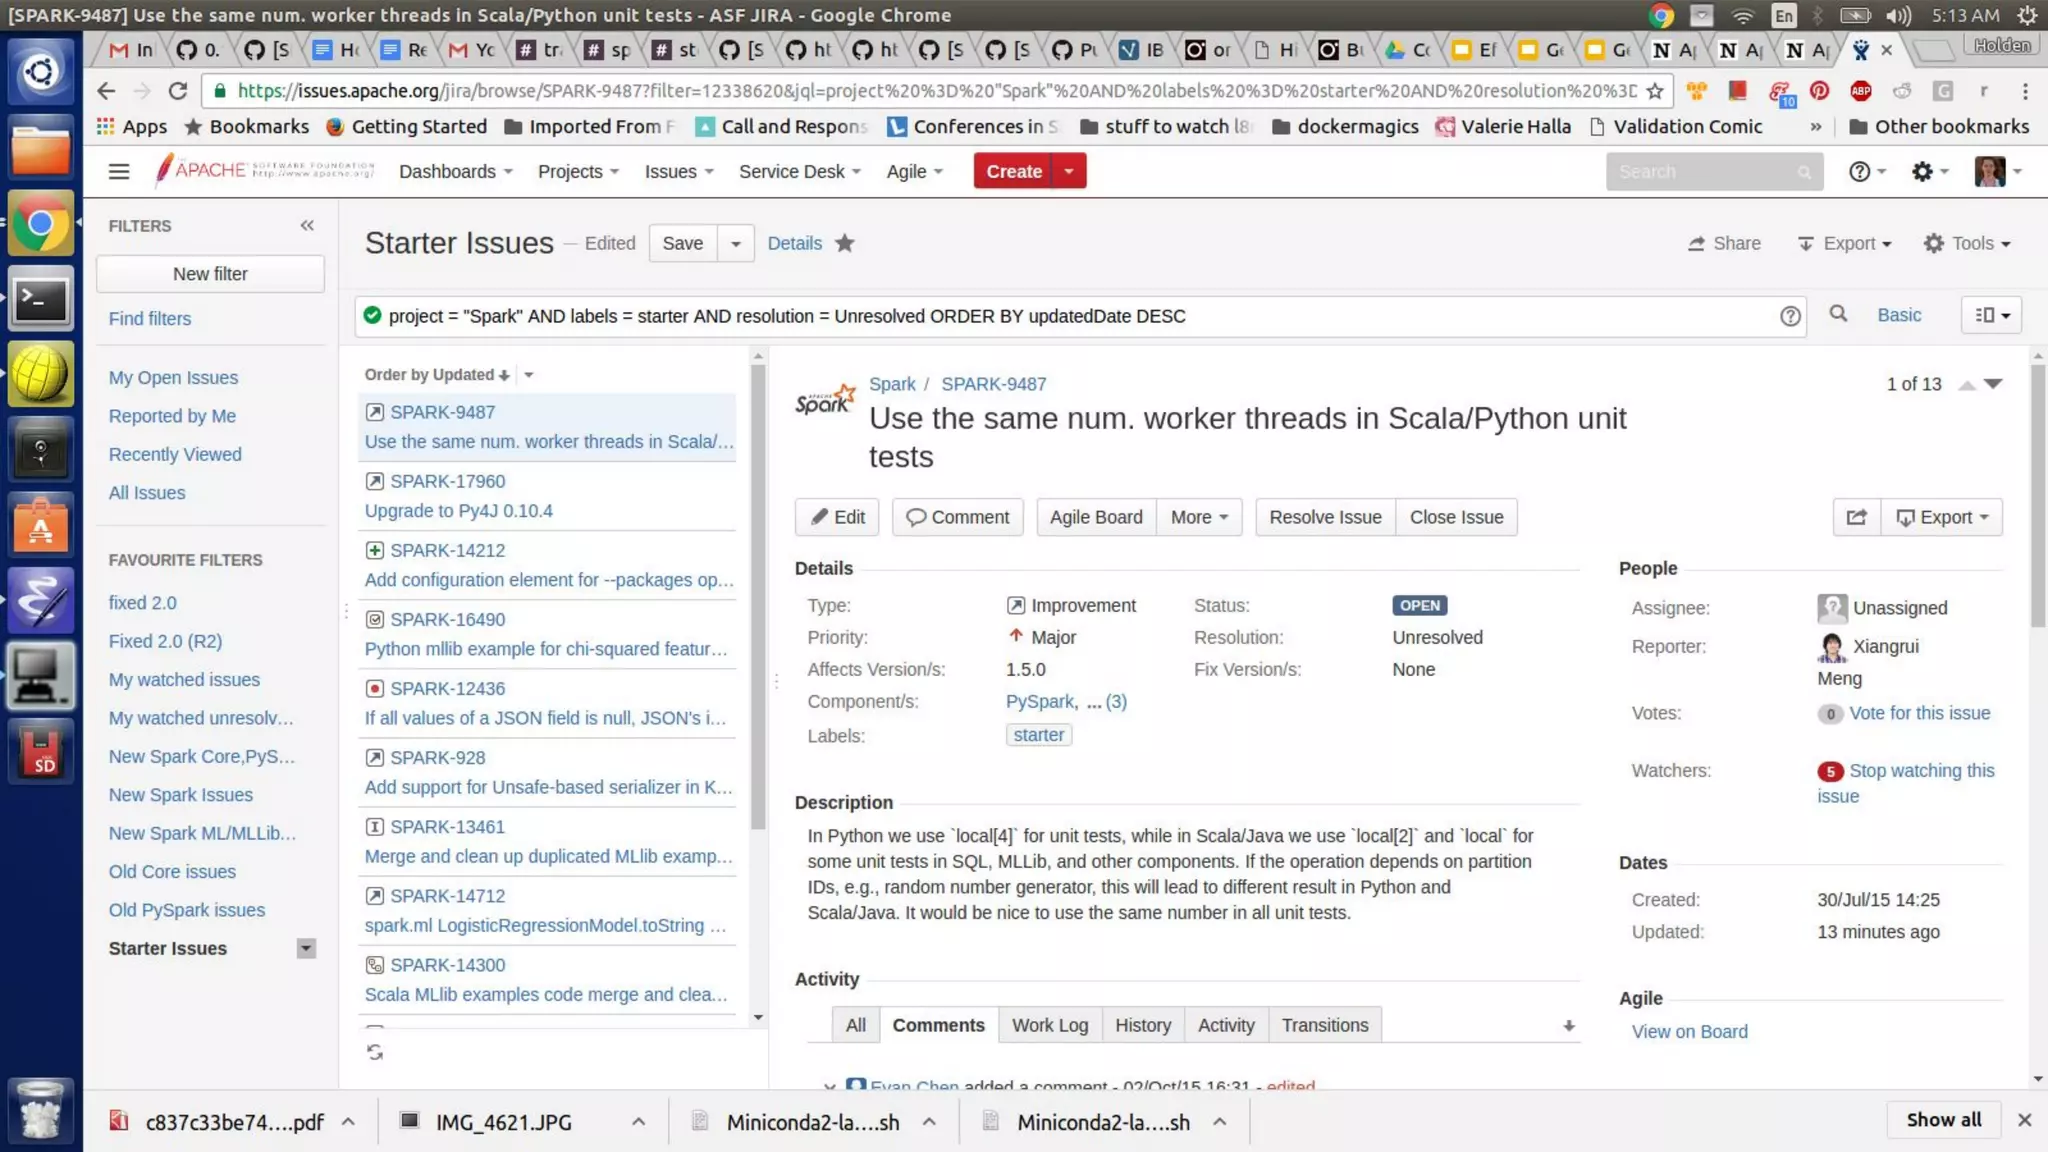Open the settings gear in Jira header
The width and height of the screenshot is (2048, 1152).
coord(1922,171)
